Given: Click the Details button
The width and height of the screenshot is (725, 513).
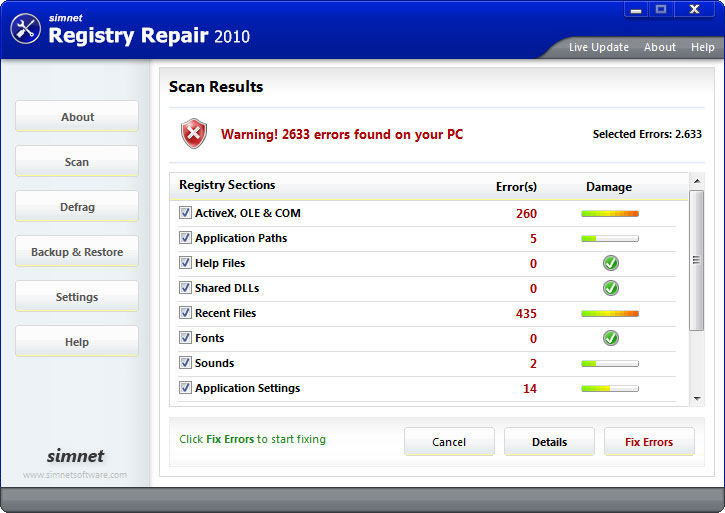Looking at the screenshot, I should click(549, 442).
